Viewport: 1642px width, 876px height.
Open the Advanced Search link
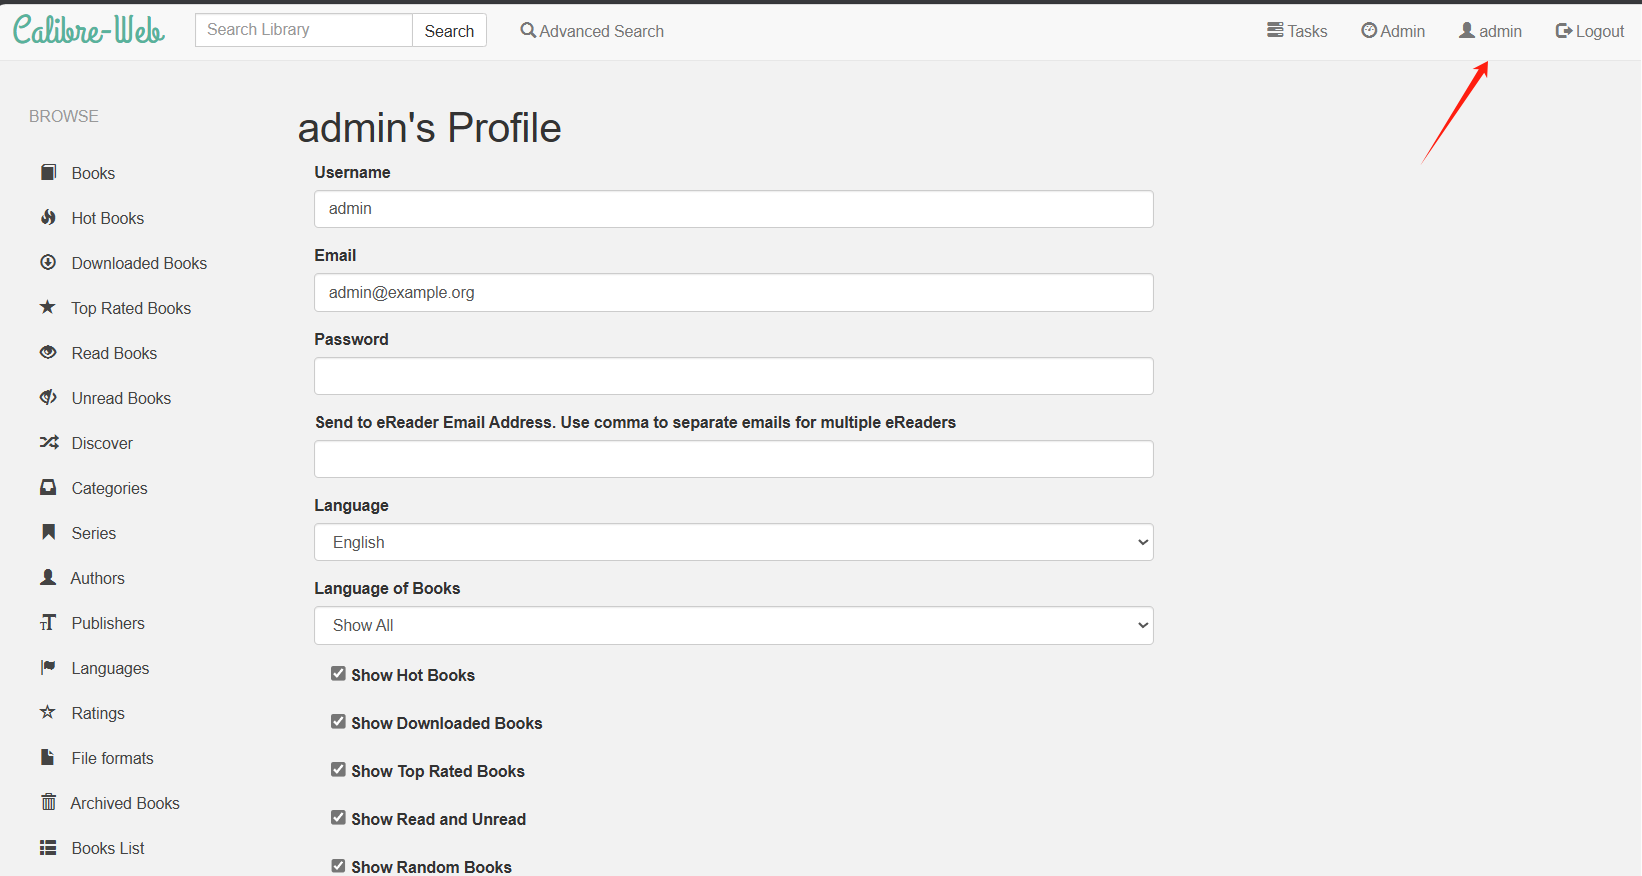pos(592,31)
